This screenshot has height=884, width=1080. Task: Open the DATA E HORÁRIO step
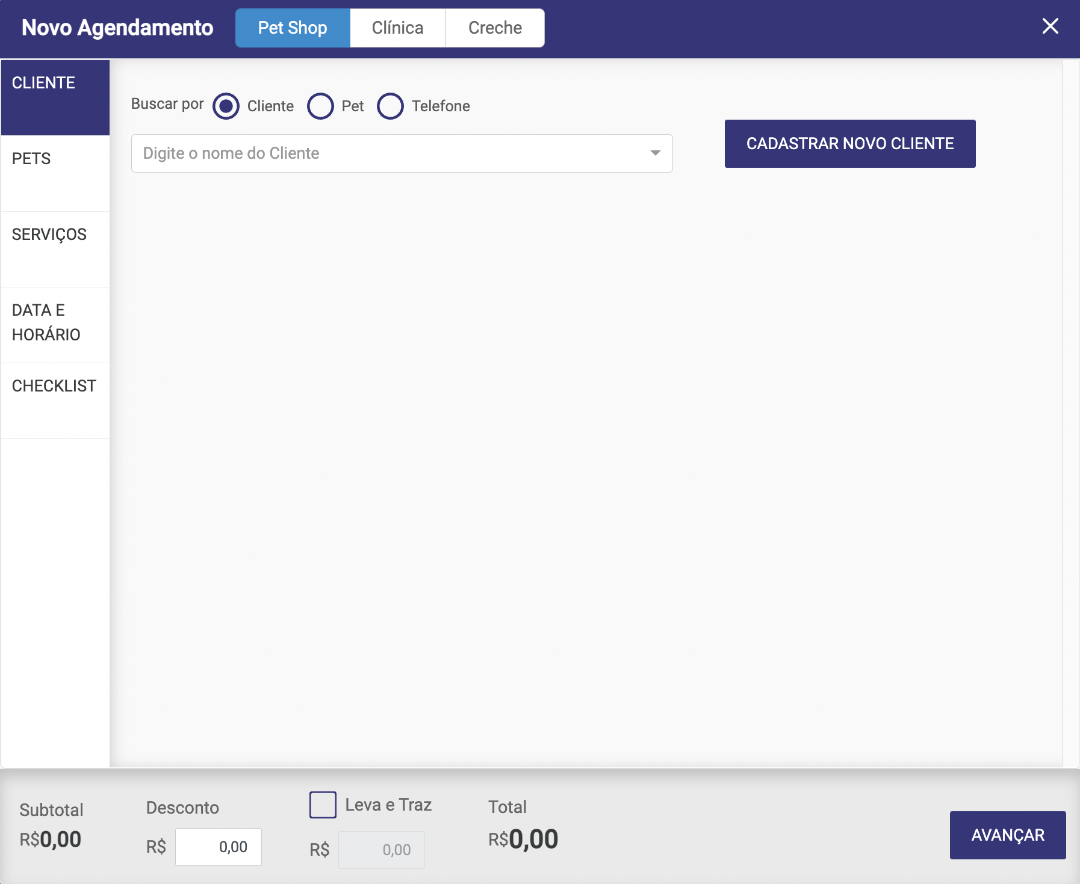[55, 324]
